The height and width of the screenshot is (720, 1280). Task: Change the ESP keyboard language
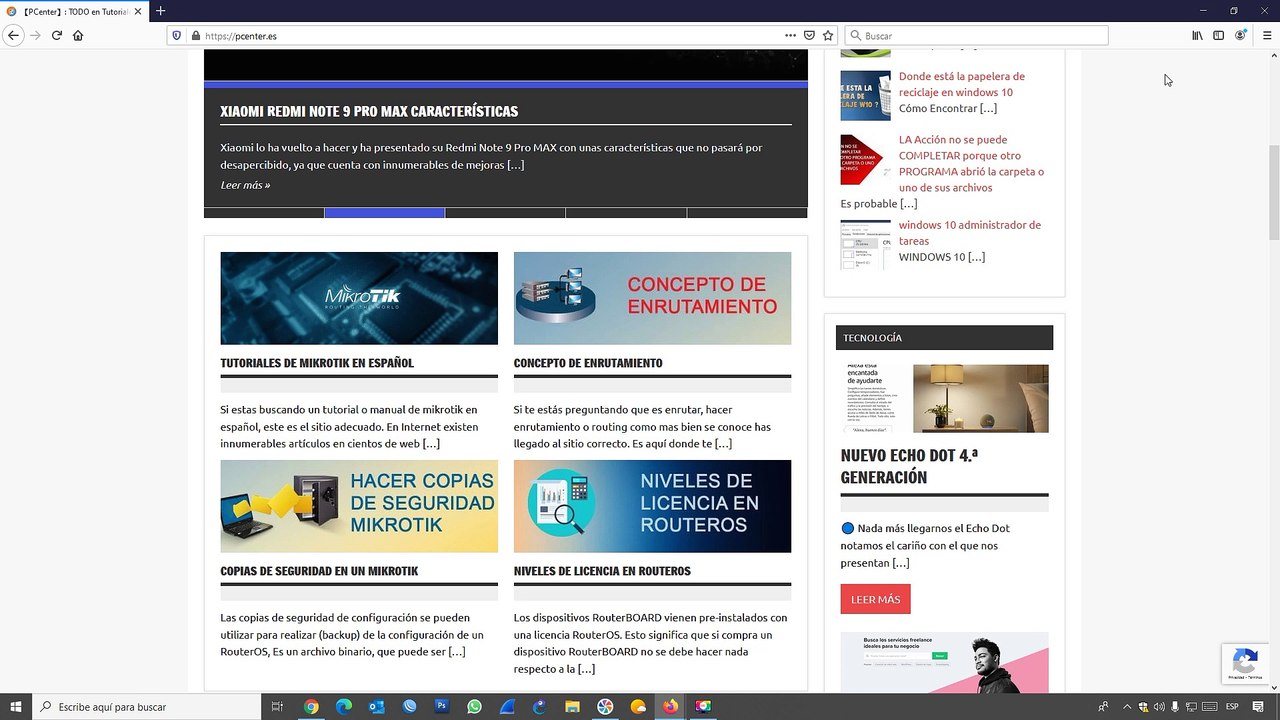(1232, 707)
